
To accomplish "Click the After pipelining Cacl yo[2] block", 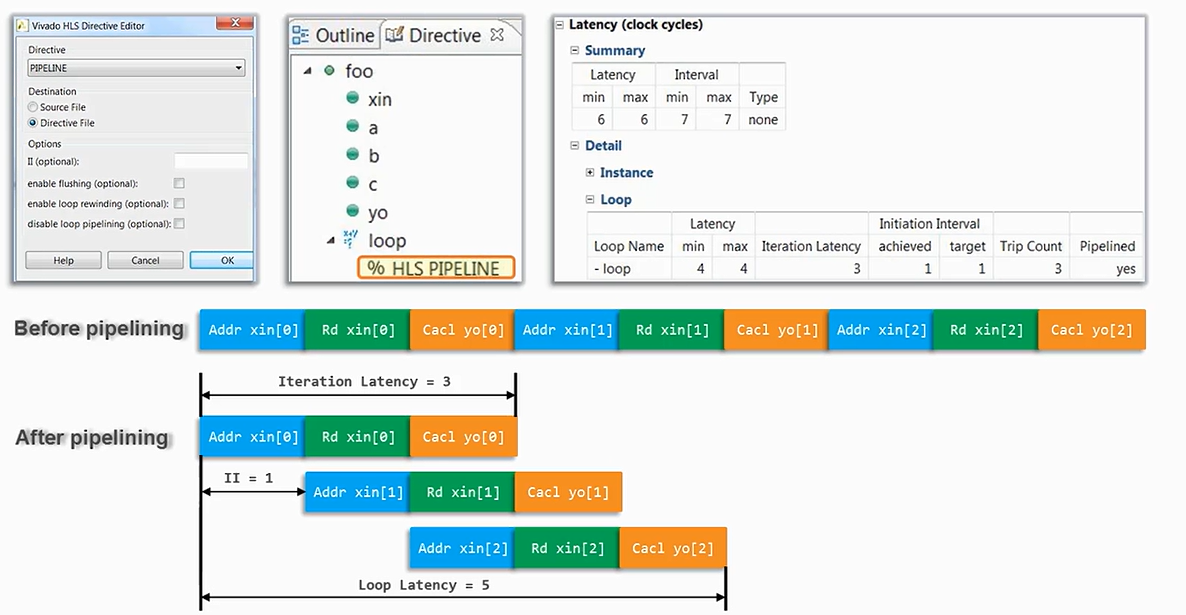I will coord(672,548).
